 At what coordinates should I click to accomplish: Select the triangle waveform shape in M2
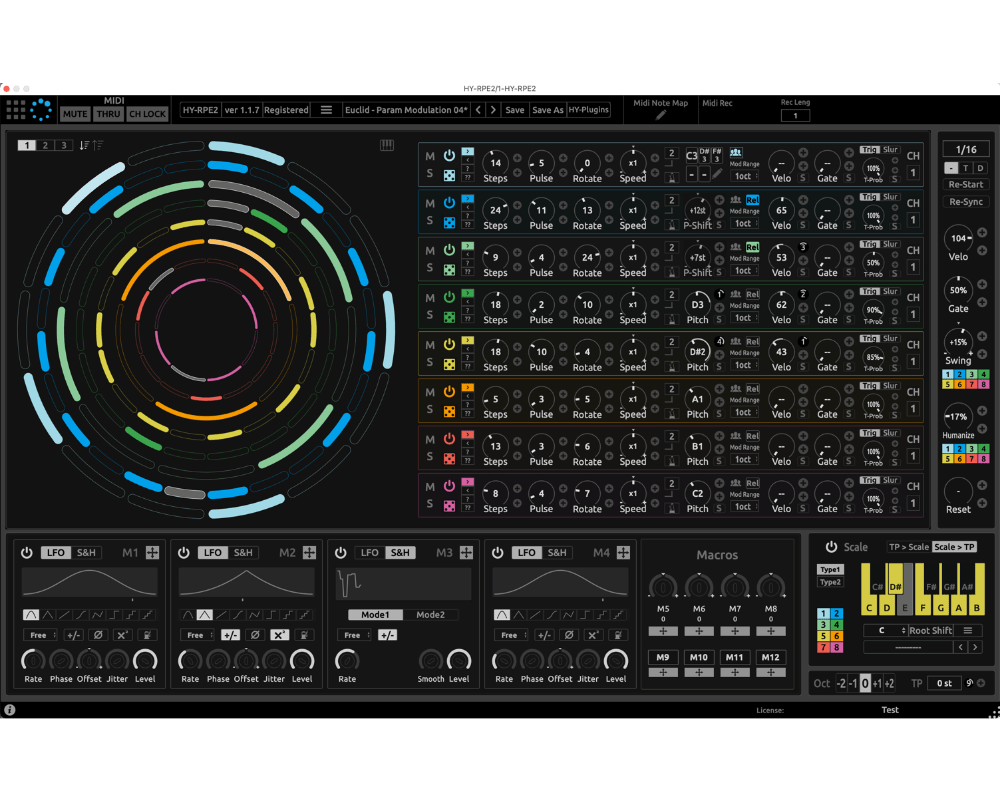tap(204, 614)
